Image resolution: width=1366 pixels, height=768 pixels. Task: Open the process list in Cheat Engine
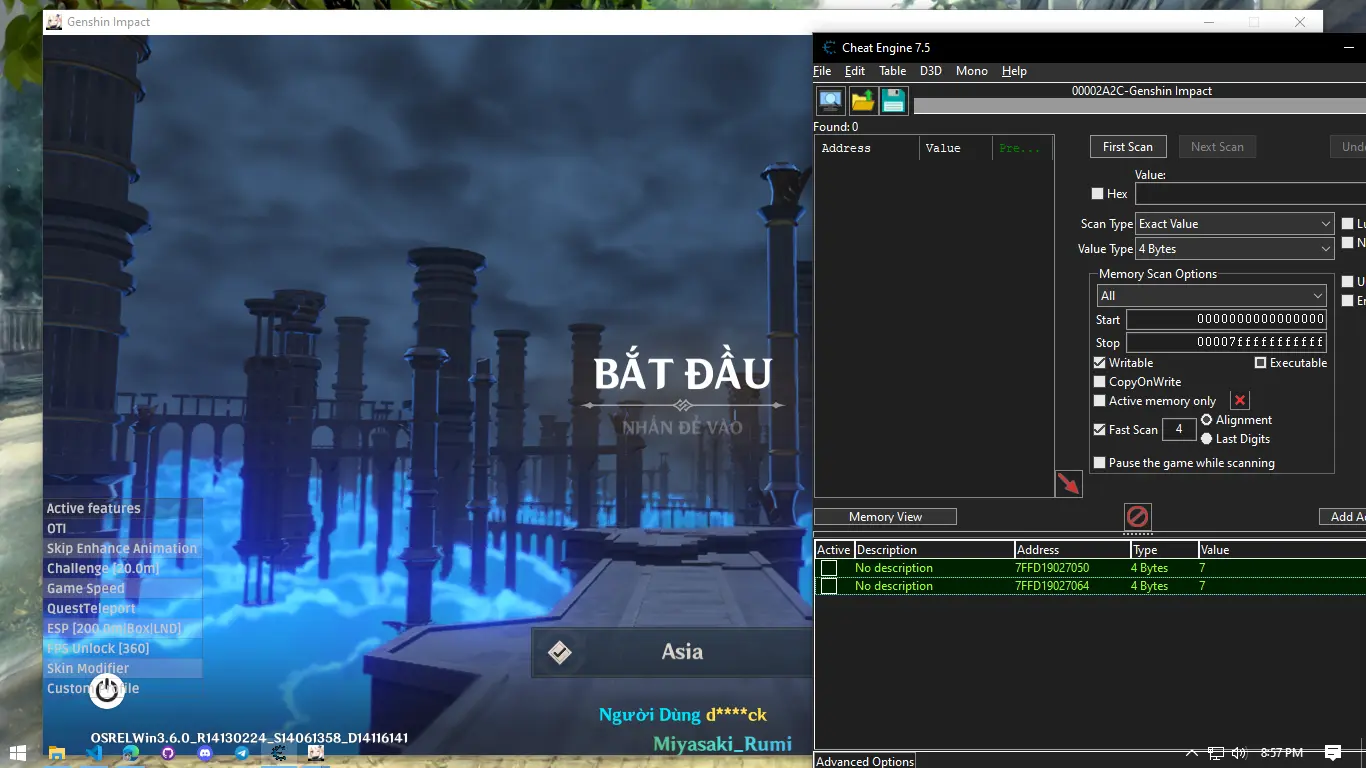point(830,101)
